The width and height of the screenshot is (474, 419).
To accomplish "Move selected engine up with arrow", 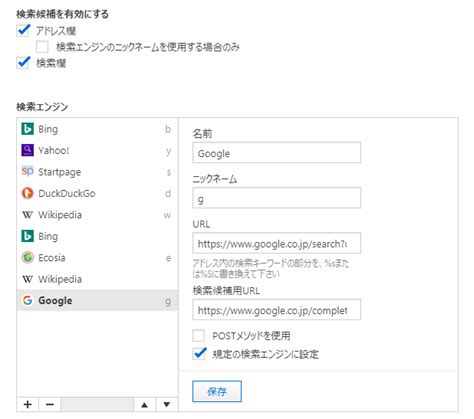I will point(144,405).
